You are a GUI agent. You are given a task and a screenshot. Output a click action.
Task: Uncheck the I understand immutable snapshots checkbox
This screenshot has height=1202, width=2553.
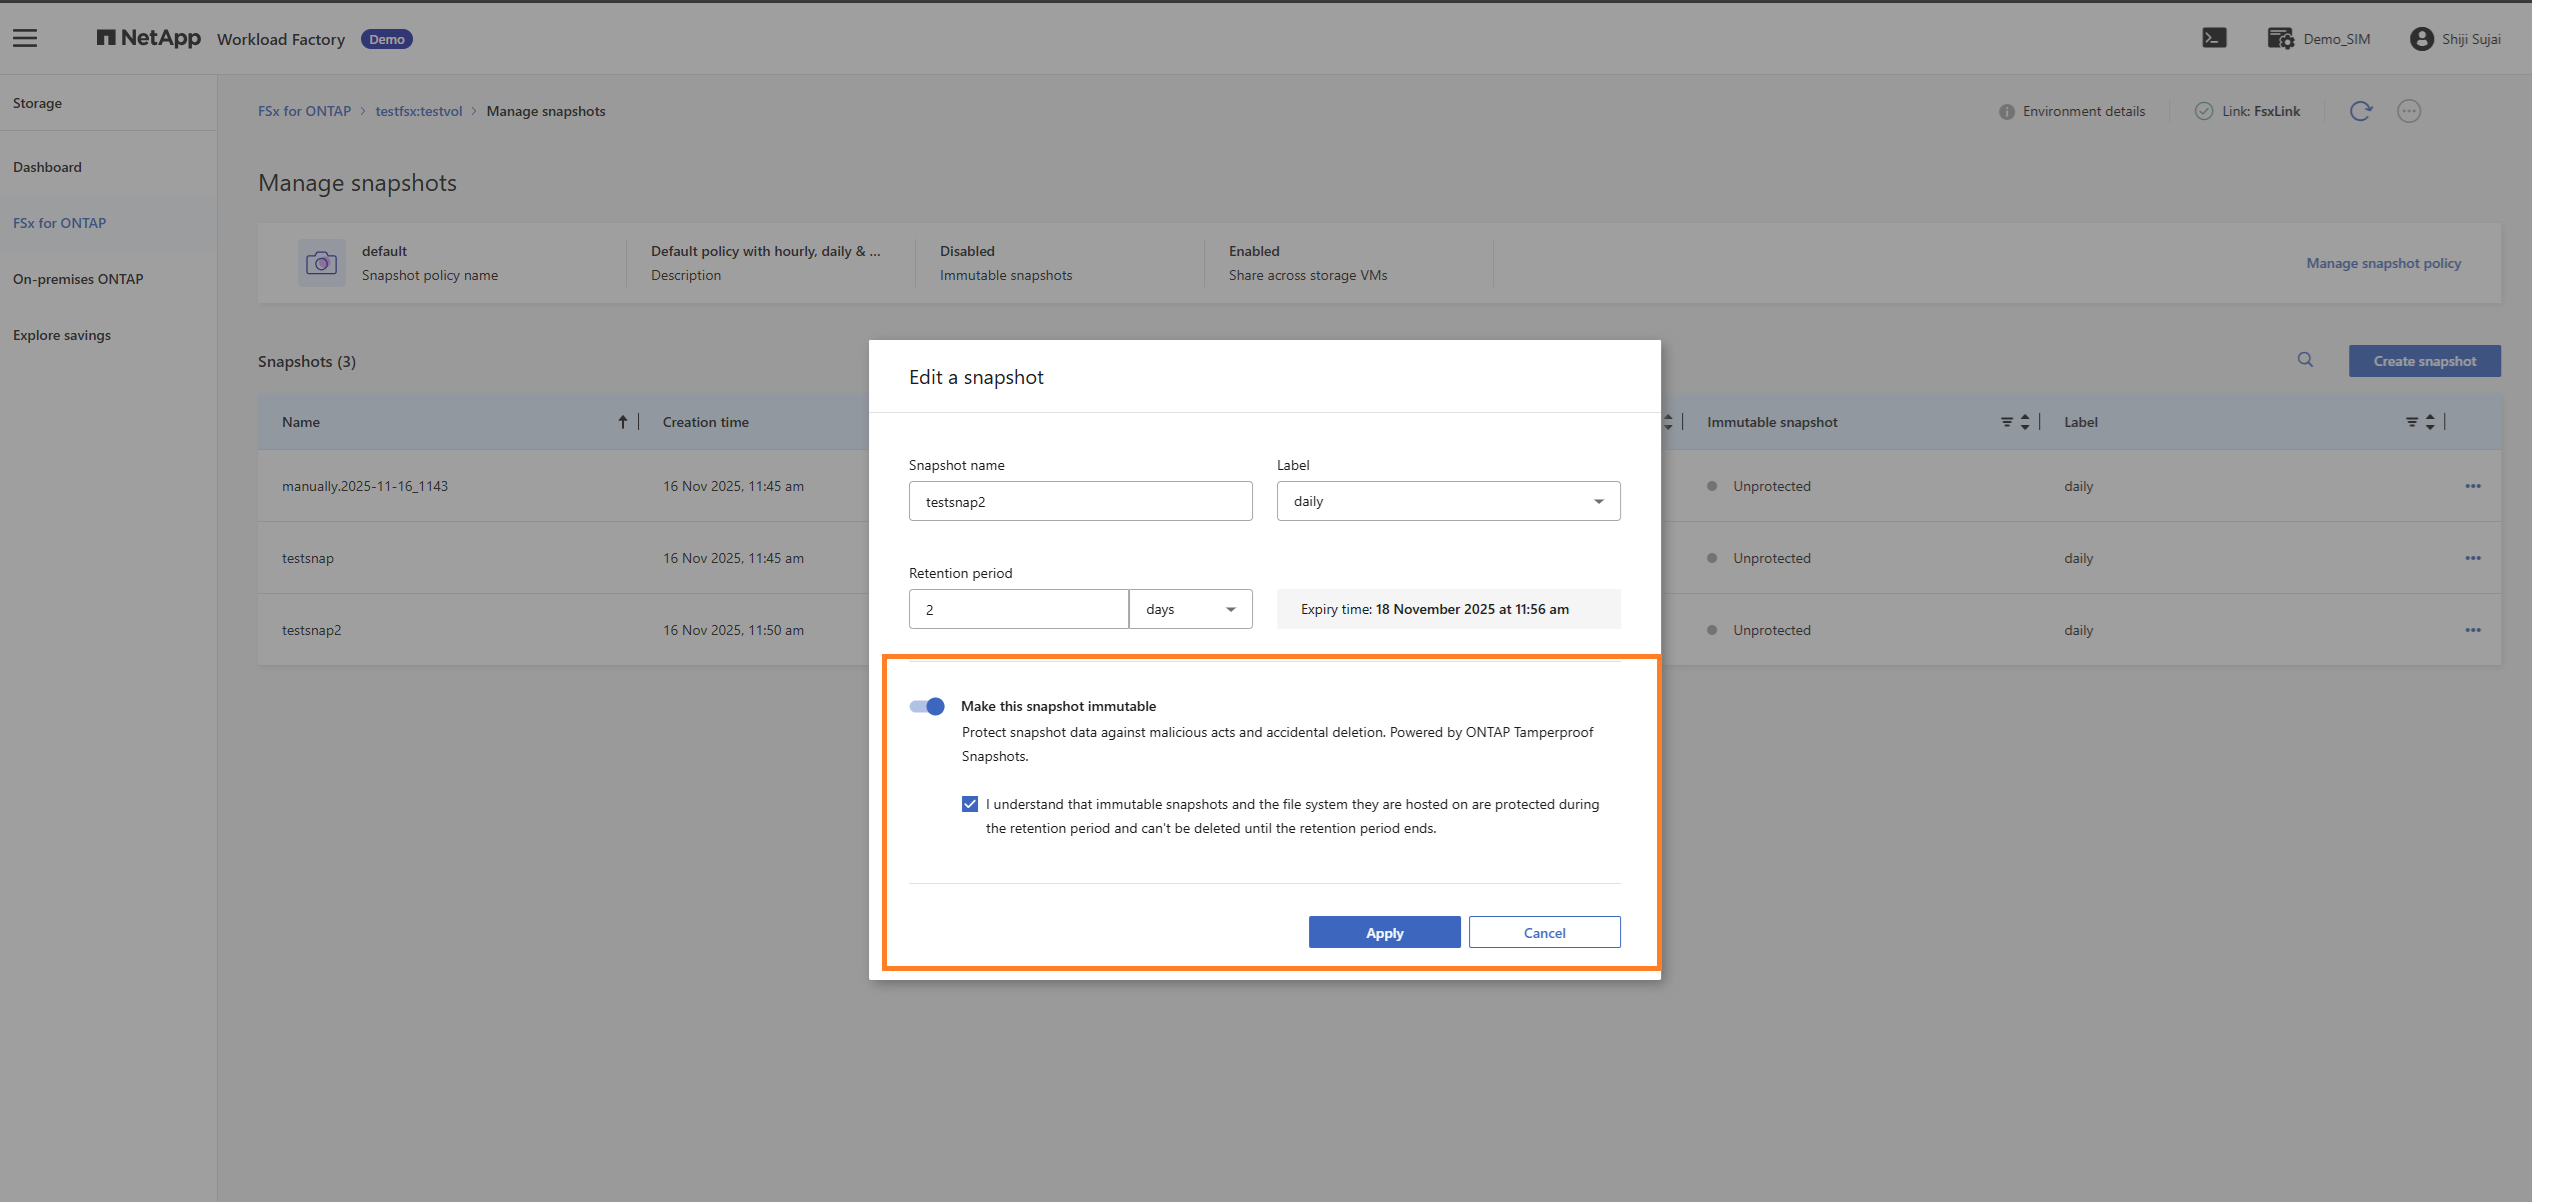coord(969,804)
